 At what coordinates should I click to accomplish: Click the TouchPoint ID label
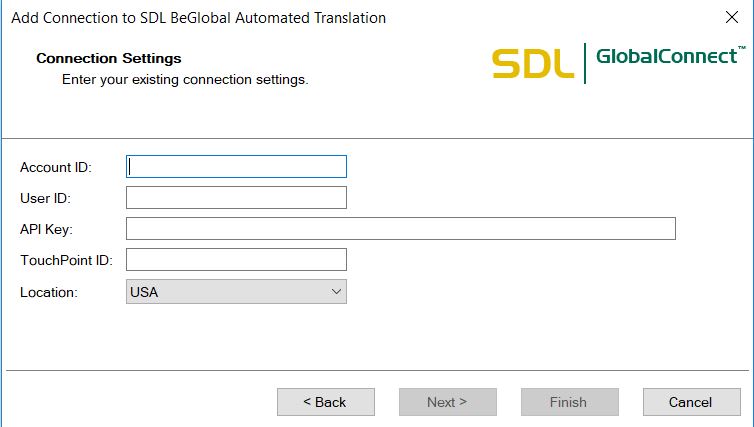66,261
